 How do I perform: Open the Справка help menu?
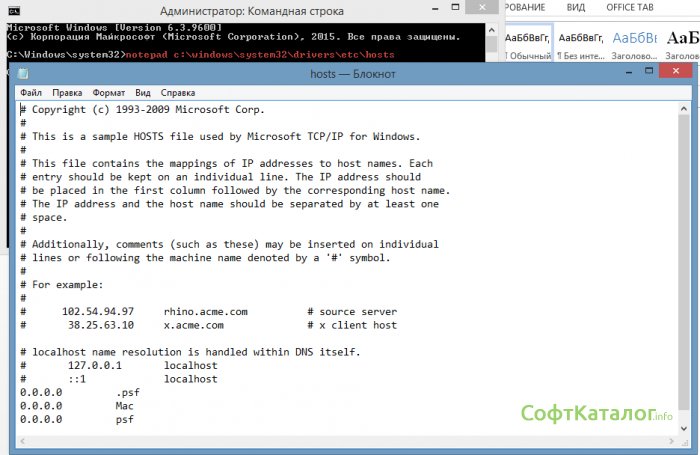[x=178, y=92]
